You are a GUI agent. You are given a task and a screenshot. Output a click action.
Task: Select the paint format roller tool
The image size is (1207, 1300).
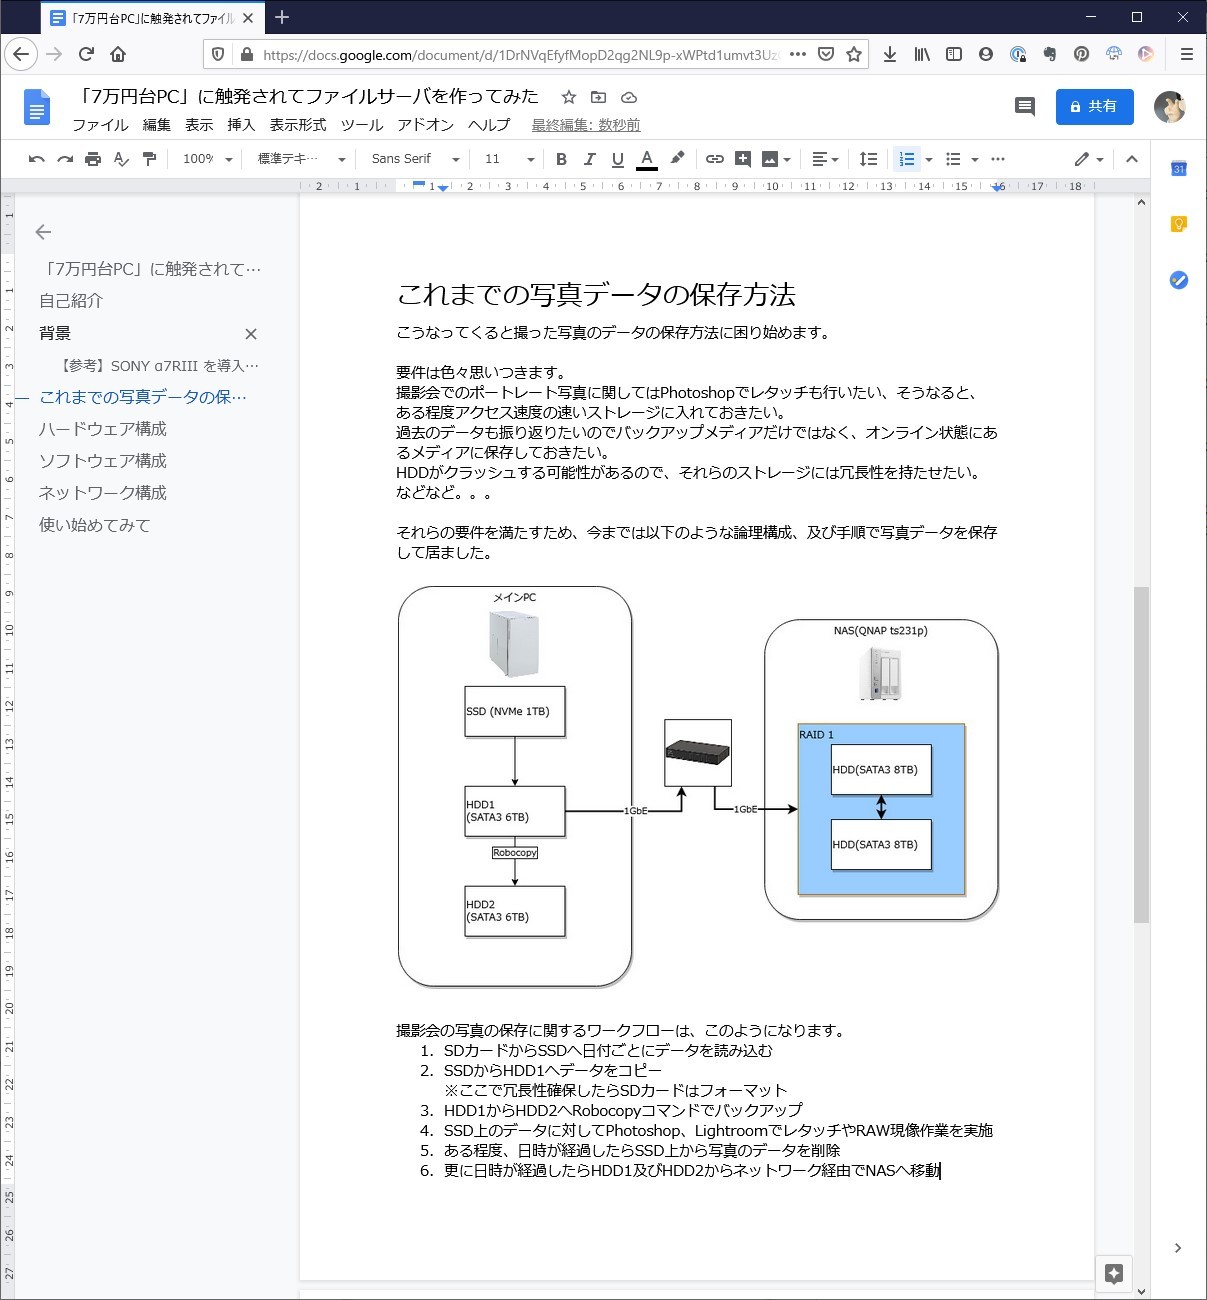149,159
